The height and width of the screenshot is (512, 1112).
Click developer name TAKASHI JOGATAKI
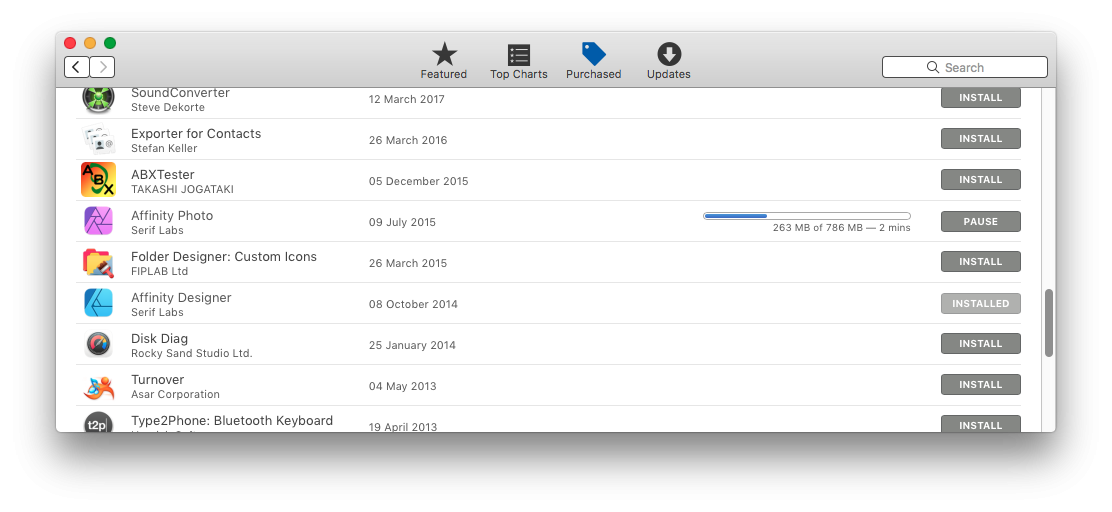click(x=182, y=190)
